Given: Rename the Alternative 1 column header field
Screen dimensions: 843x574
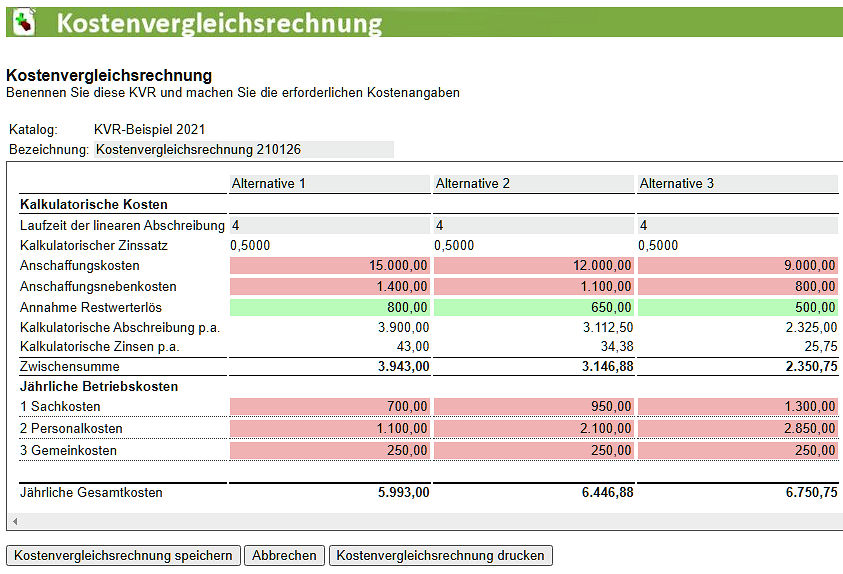Looking at the screenshot, I should point(330,184).
